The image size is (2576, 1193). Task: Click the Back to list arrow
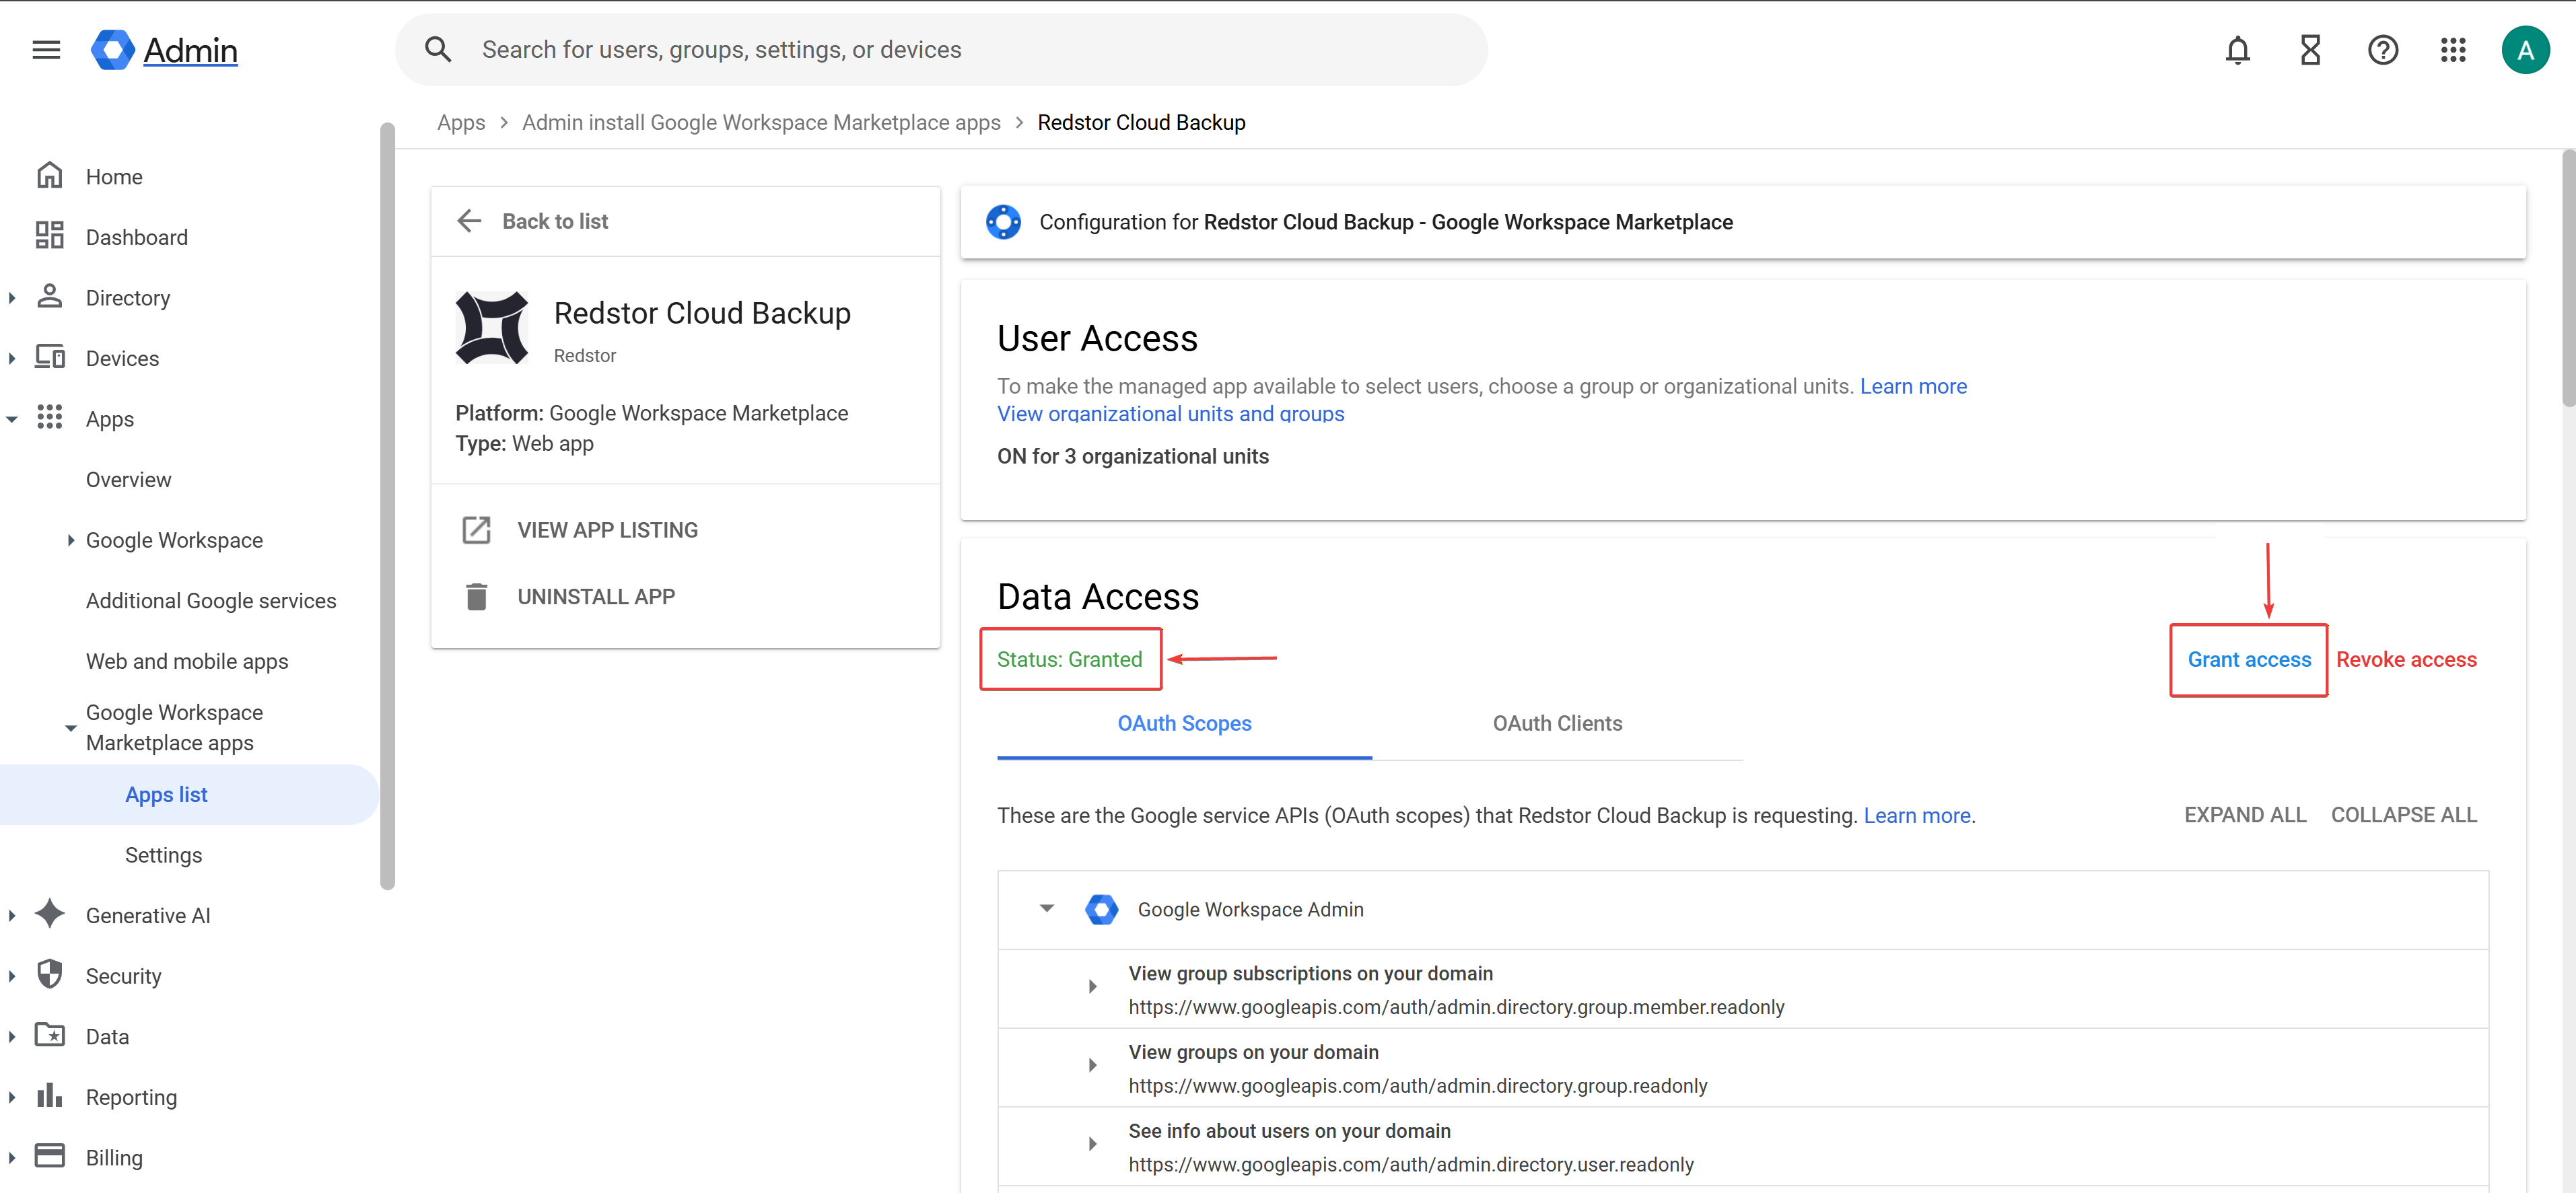[x=469, y=221]
